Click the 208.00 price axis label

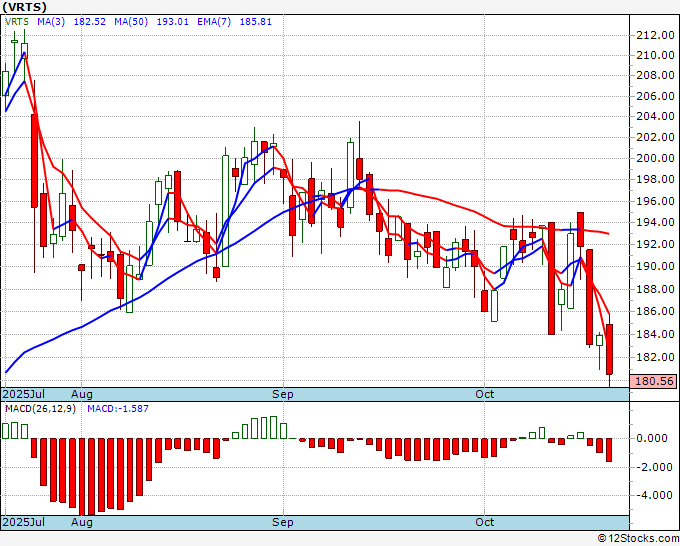click(655, 75)
